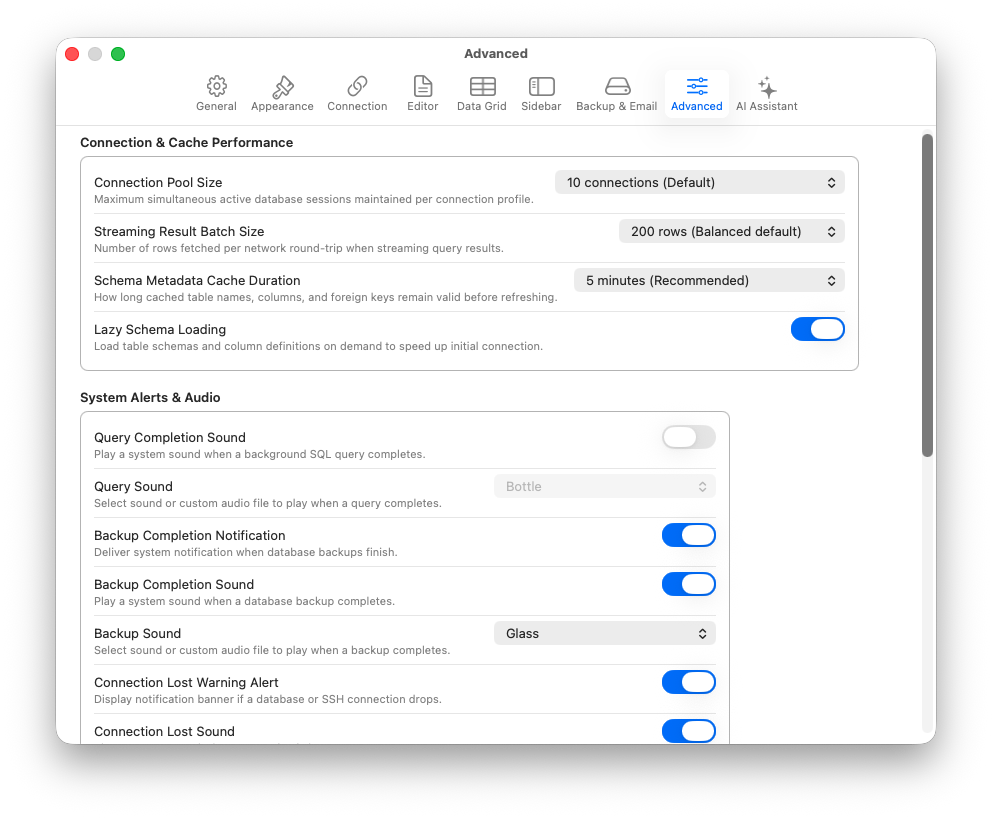Switch to the Appearance tab label

coord(282,106)
